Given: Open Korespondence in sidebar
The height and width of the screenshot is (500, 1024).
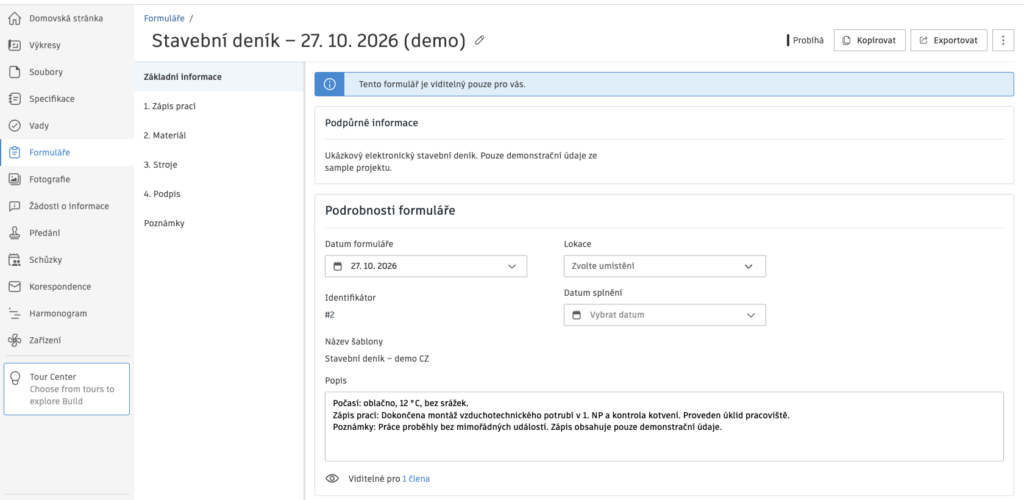Looking at the screenshot, I should tap(67, 286).
